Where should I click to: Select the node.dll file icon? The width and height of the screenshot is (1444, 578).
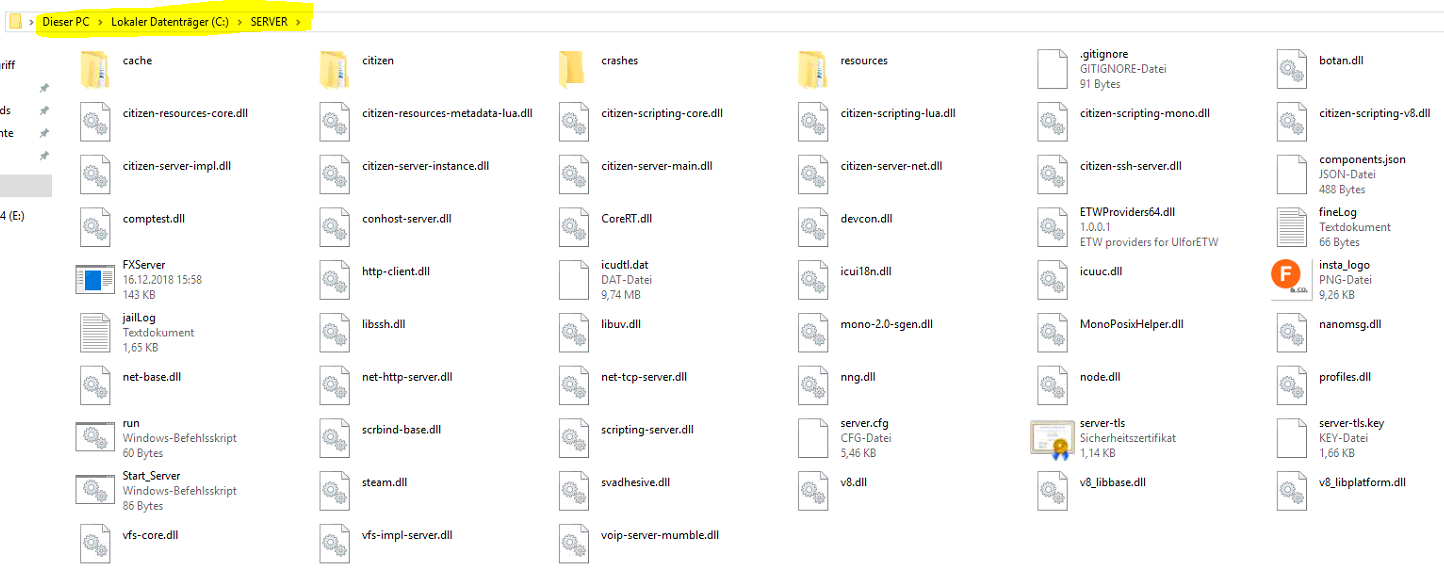click(1052, 385)
